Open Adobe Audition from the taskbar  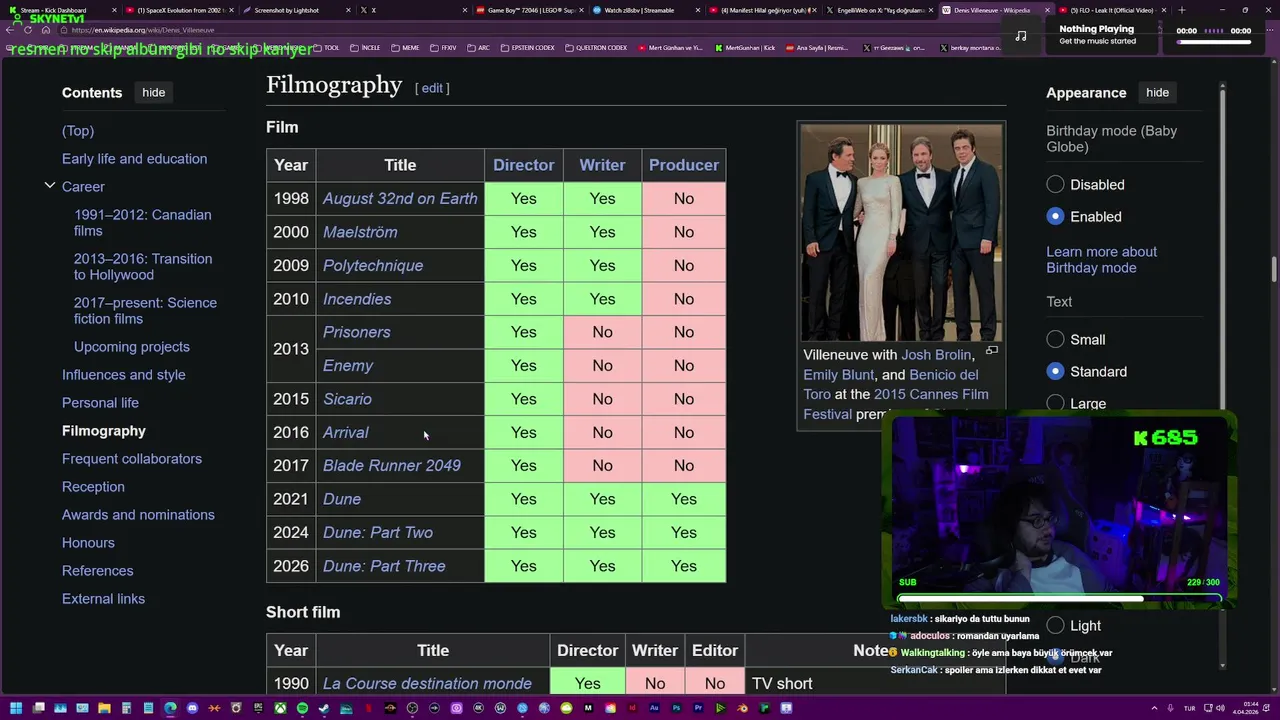click(654, 708)
